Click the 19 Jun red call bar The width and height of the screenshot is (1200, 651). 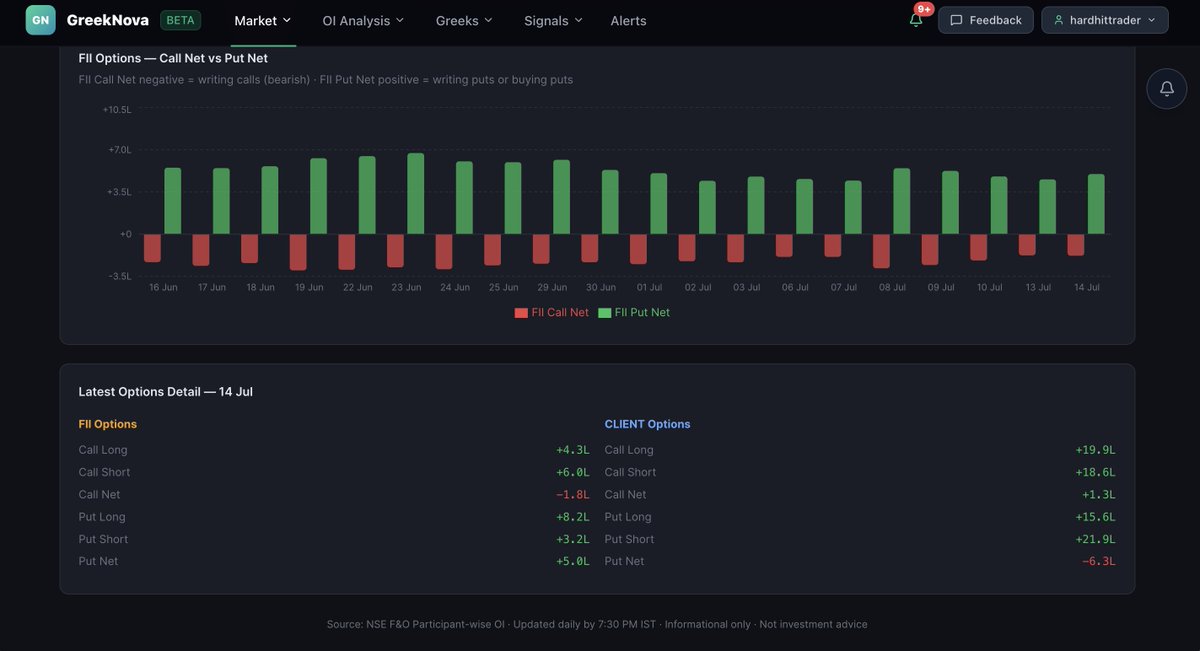298,252
